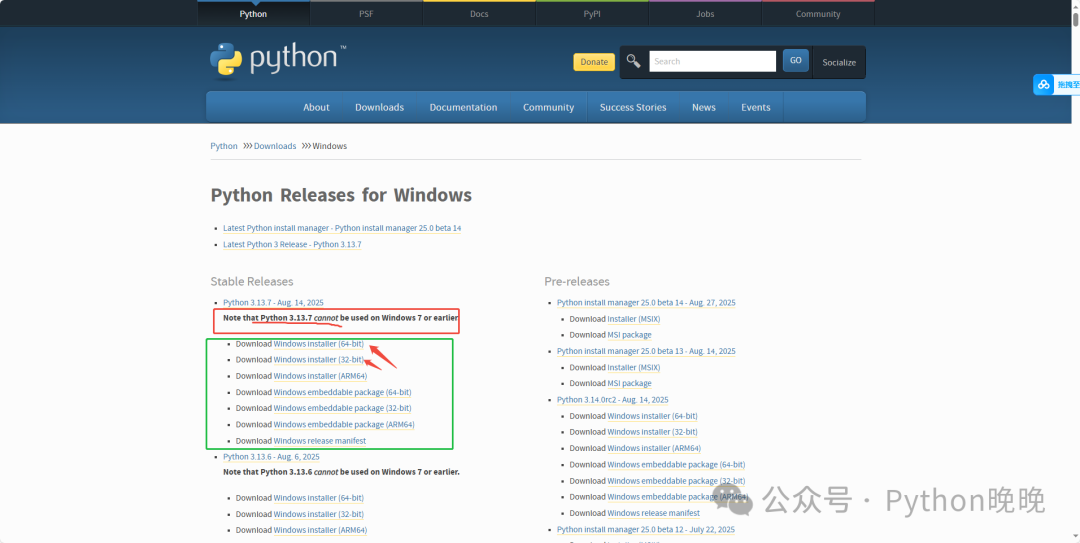The image size is (1080, 543).
Task: Download Python 3.13.7 Windows installer (ARM64)
Action: (320, 376)
